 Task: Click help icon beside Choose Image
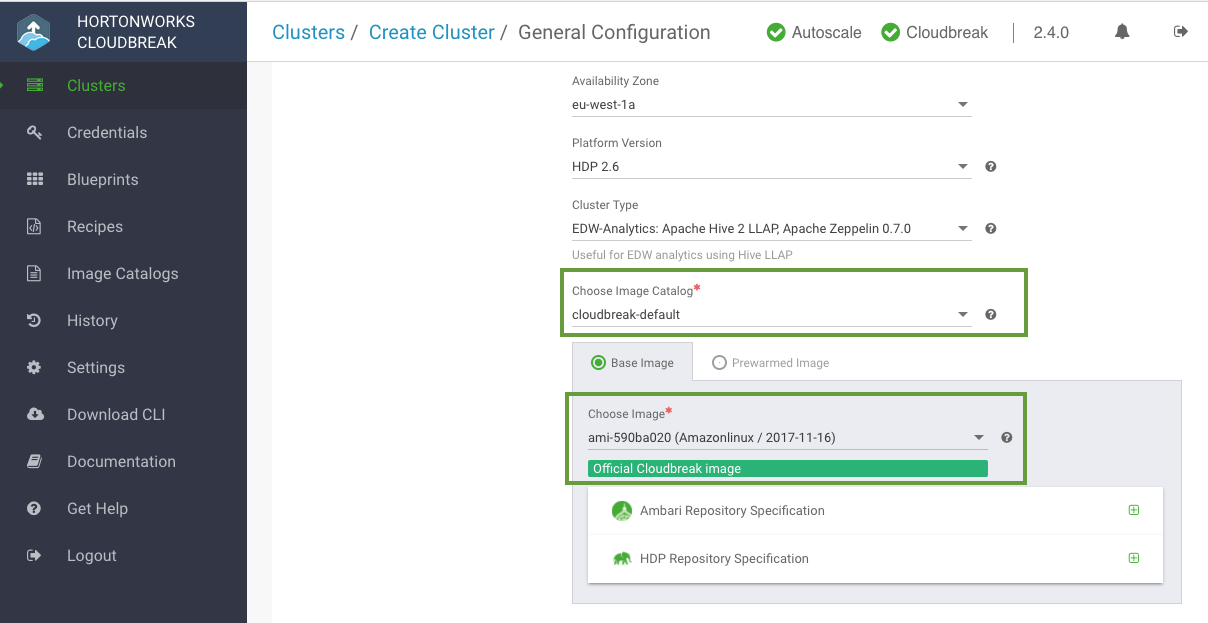(1006, 438)
